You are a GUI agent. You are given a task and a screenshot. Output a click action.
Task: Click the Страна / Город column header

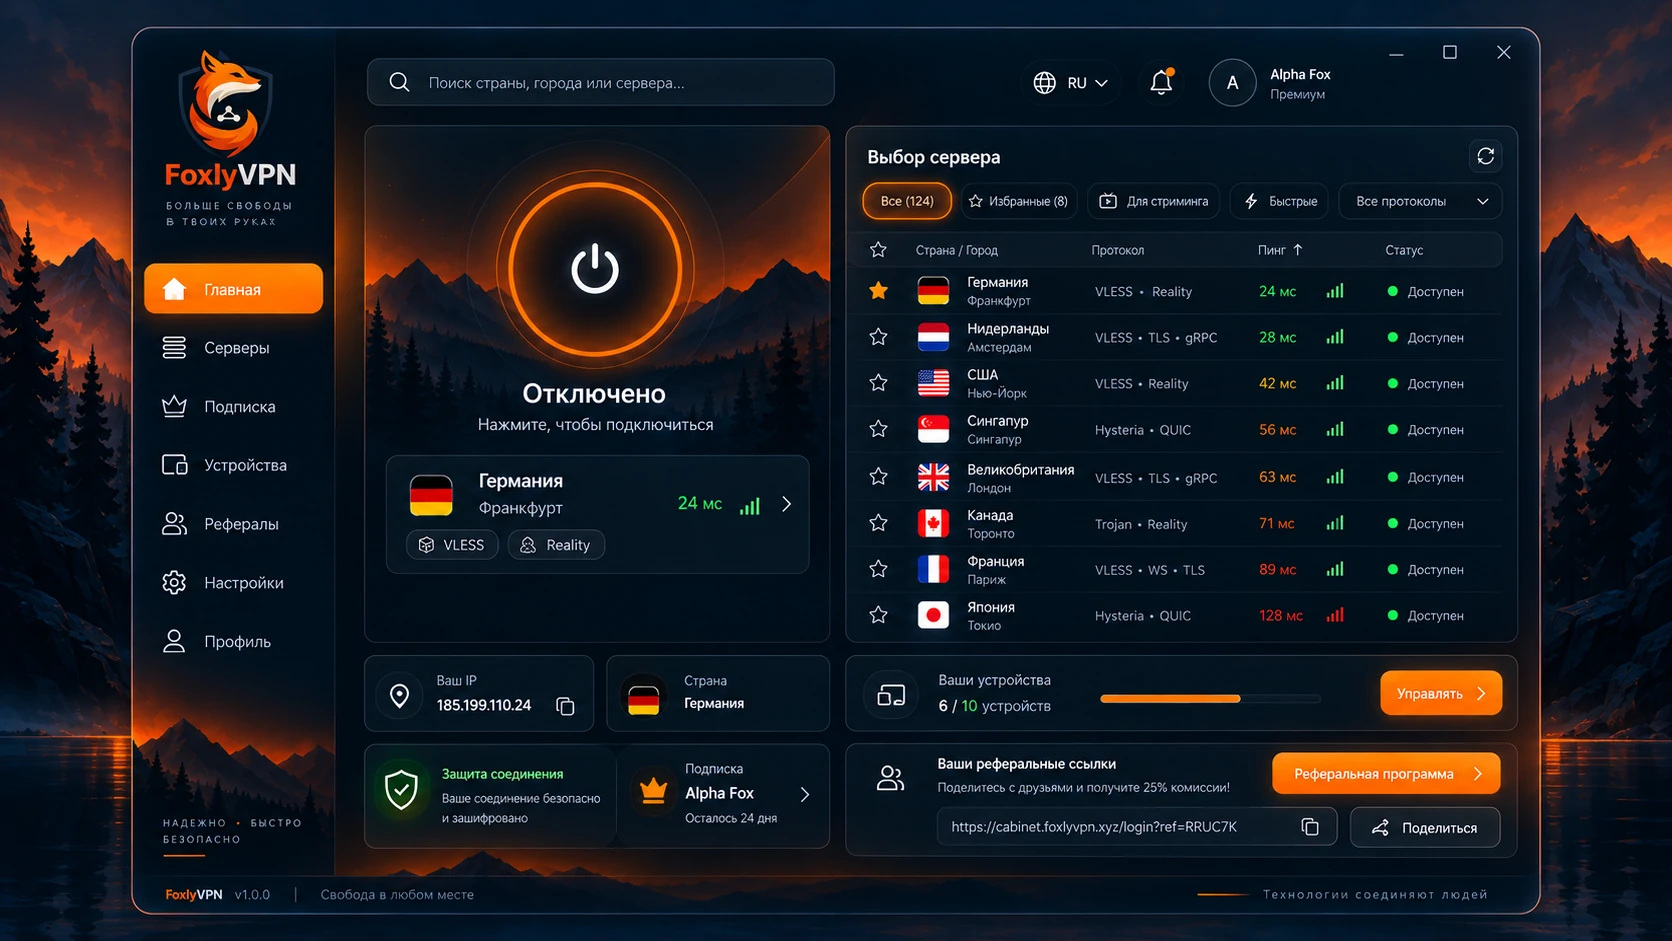(x=957, y=250)
